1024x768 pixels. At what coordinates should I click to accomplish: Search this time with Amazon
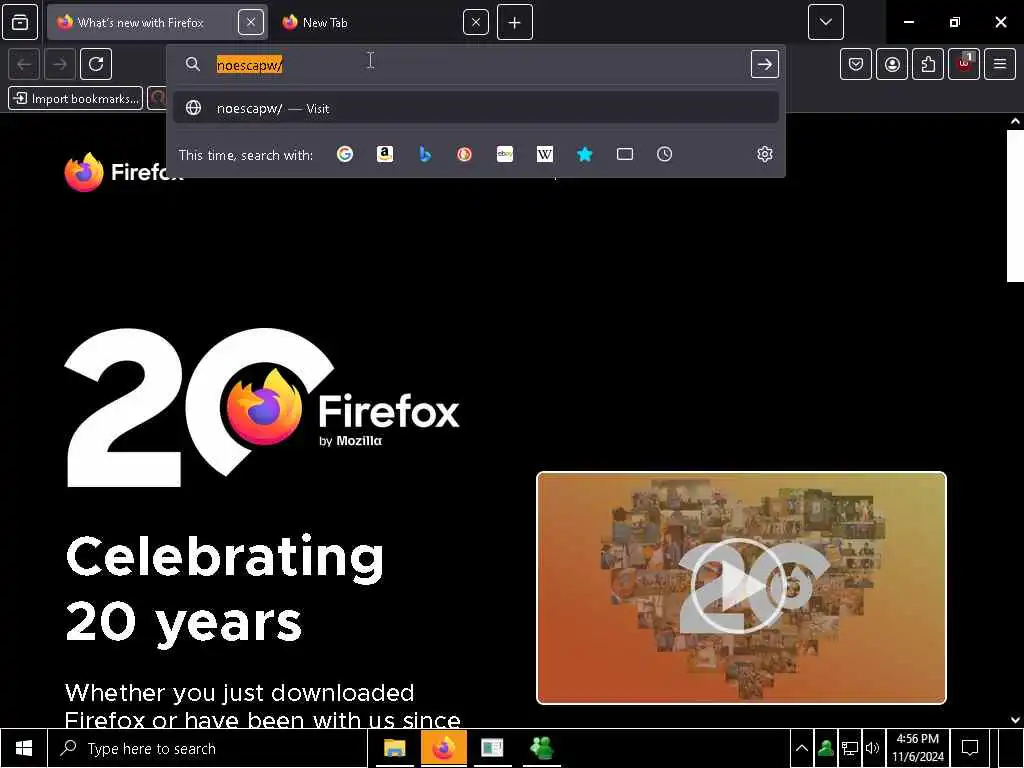click(x=385, y=154)
